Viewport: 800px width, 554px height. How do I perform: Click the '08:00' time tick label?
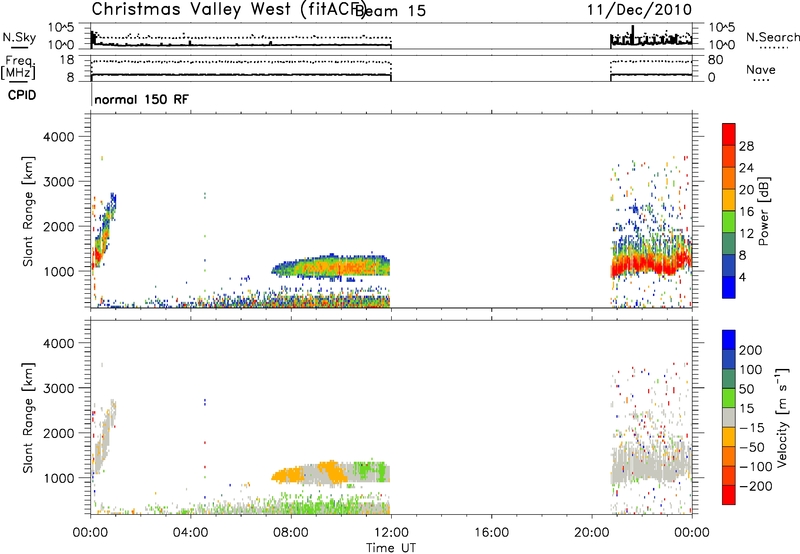[x=291, y=533]
